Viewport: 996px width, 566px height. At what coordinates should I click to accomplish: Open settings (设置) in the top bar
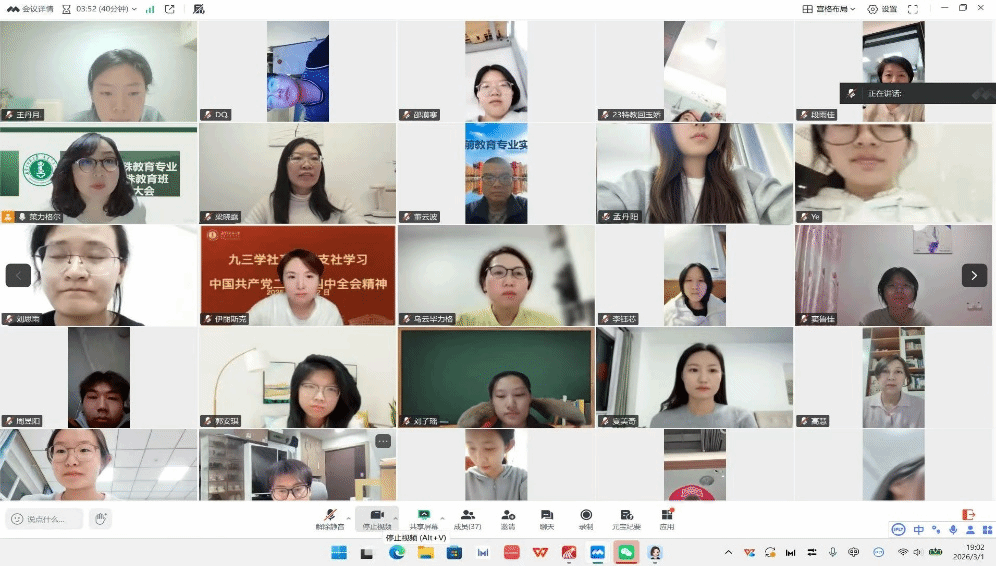(x=882, y=9)
